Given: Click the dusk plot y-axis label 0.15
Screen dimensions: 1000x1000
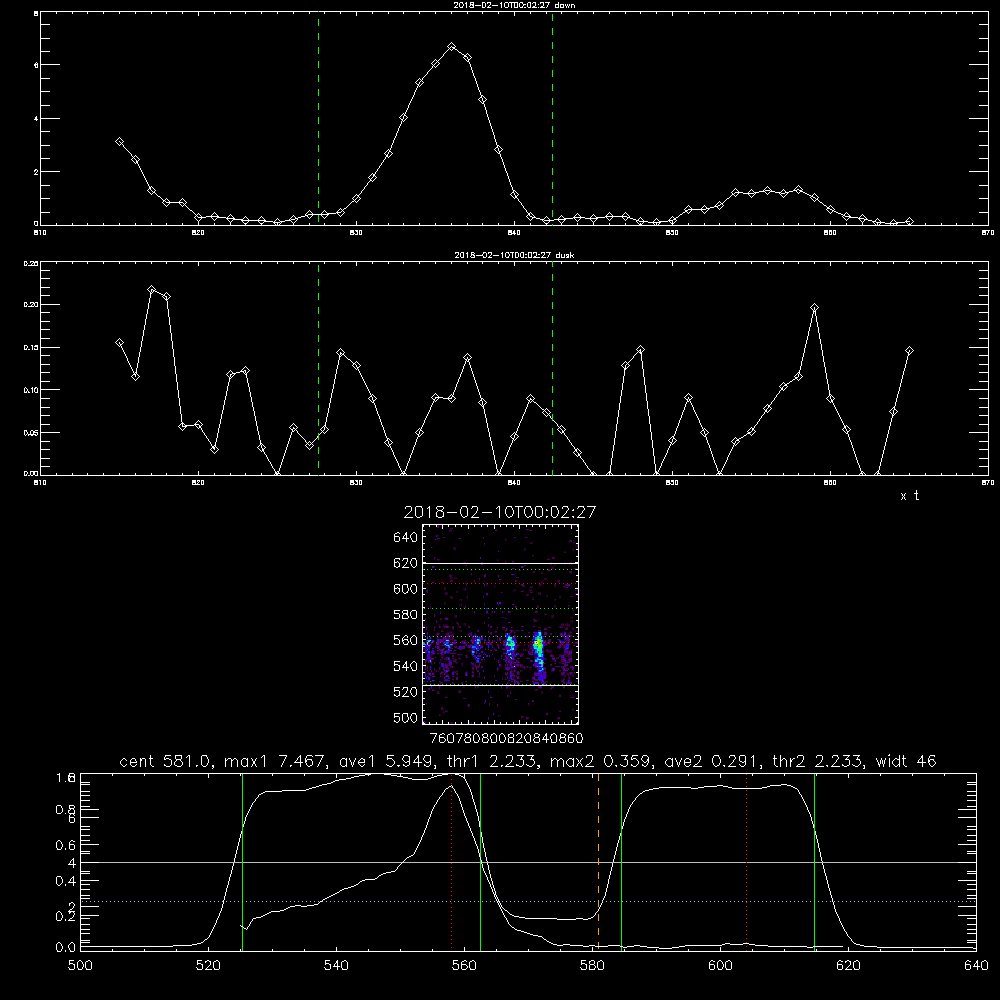Looking at the screenshot, I should click(x=31, y=348).
